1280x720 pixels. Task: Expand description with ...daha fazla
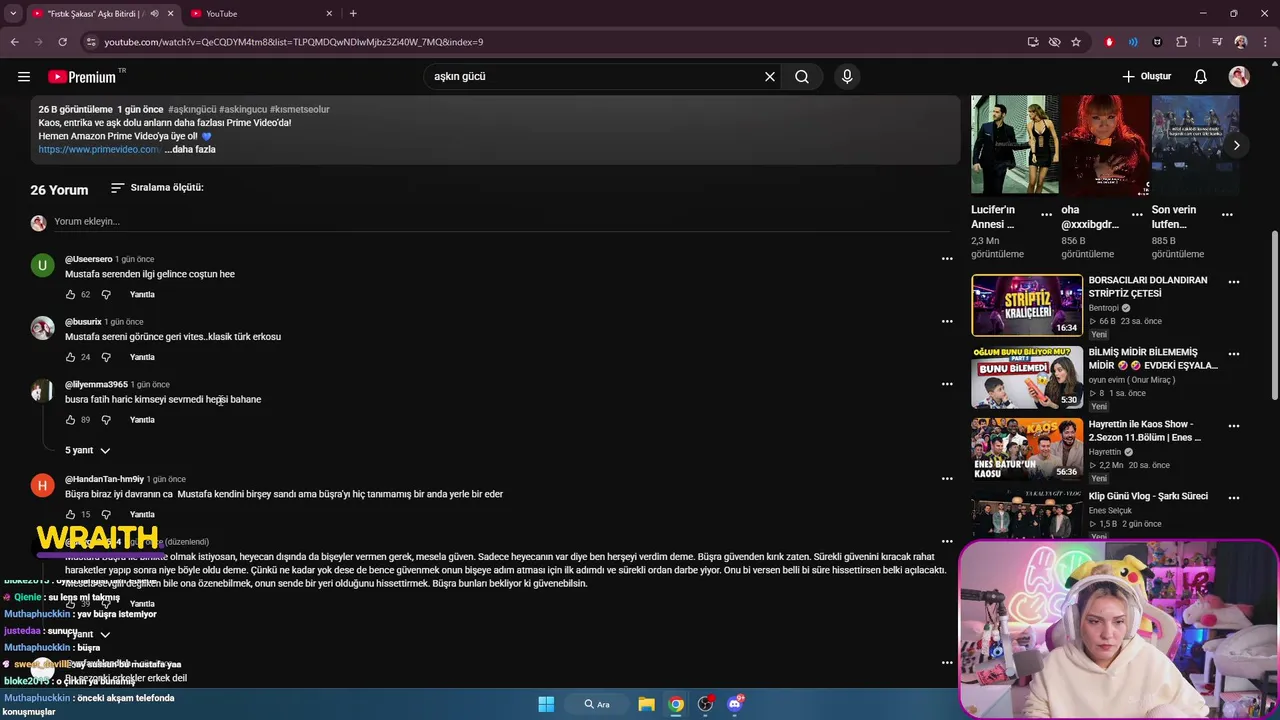(190, 149)
